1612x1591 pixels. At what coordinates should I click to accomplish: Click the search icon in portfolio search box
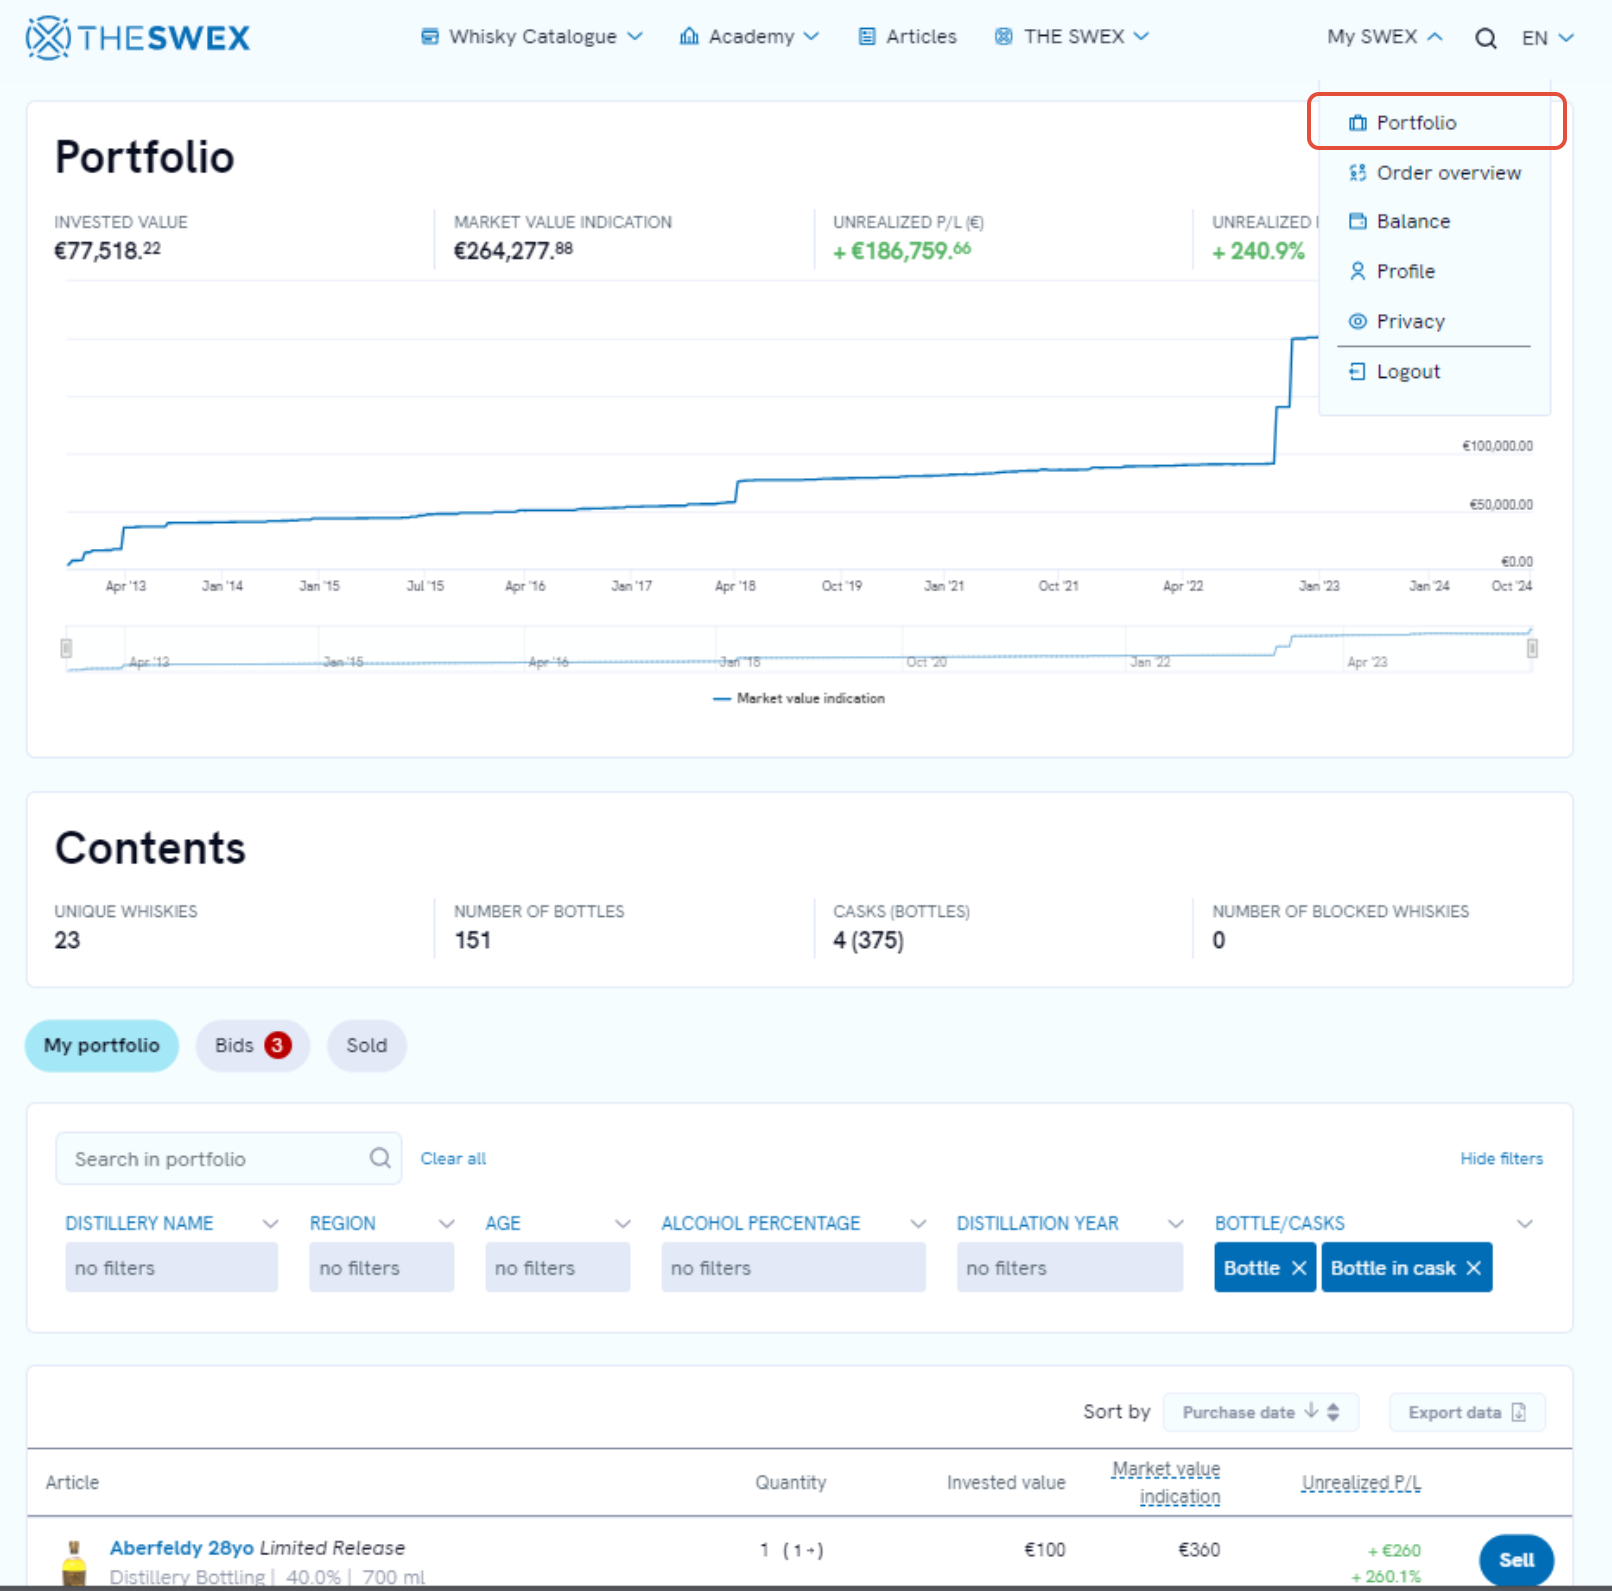click(380, 1158)
